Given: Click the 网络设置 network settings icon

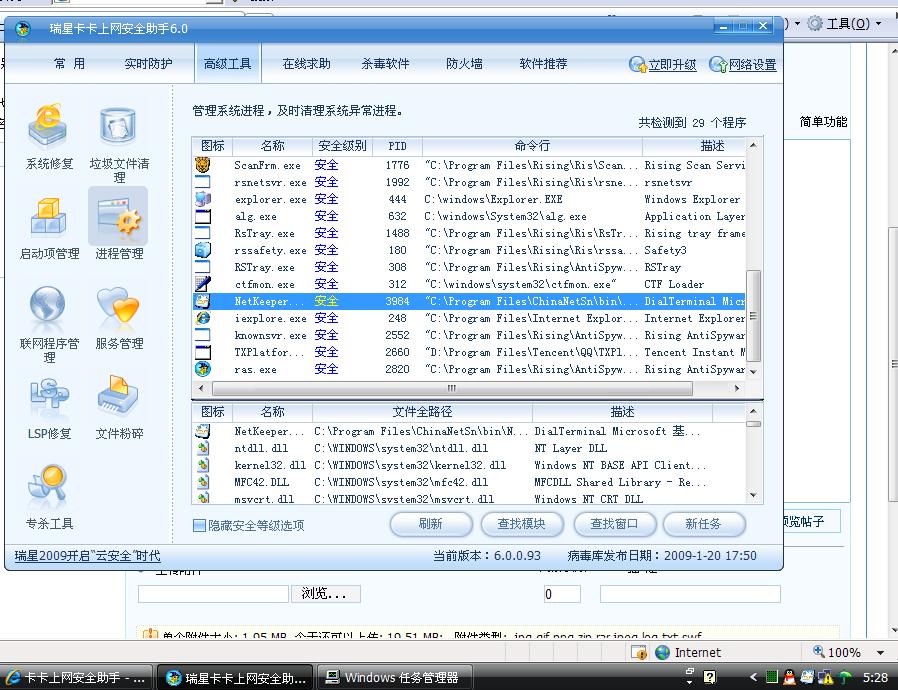Looking at the screenshot, I should pos(718,64).
